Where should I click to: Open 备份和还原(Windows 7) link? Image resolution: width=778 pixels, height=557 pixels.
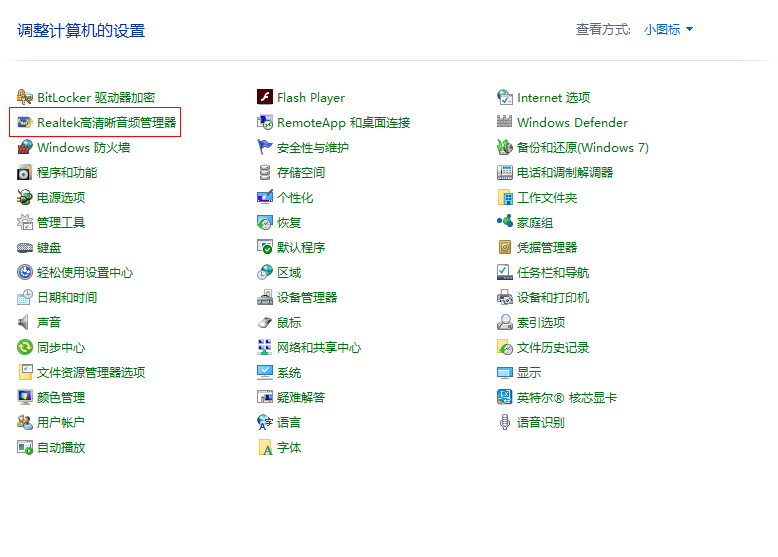click(x=583, y=147)
